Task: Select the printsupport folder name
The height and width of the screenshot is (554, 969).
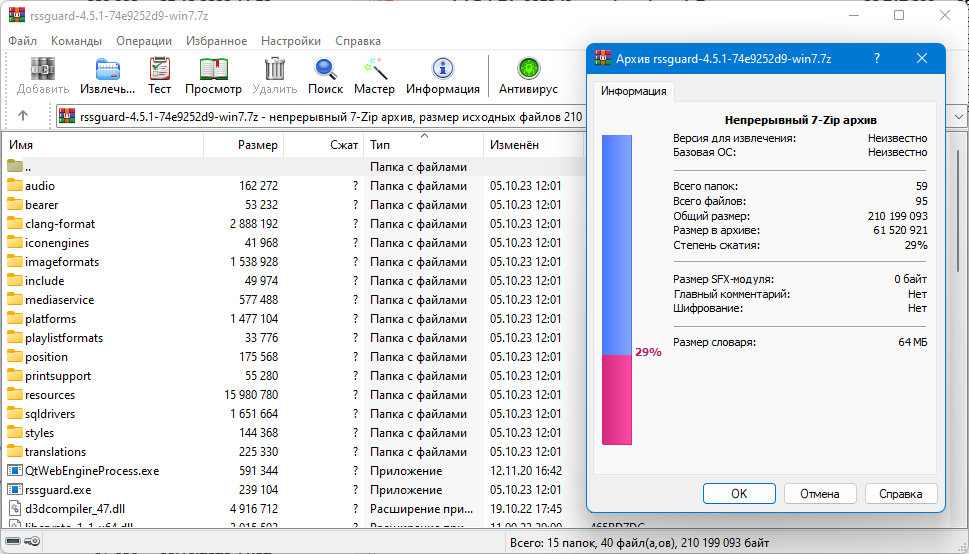Action: (58, 376)
